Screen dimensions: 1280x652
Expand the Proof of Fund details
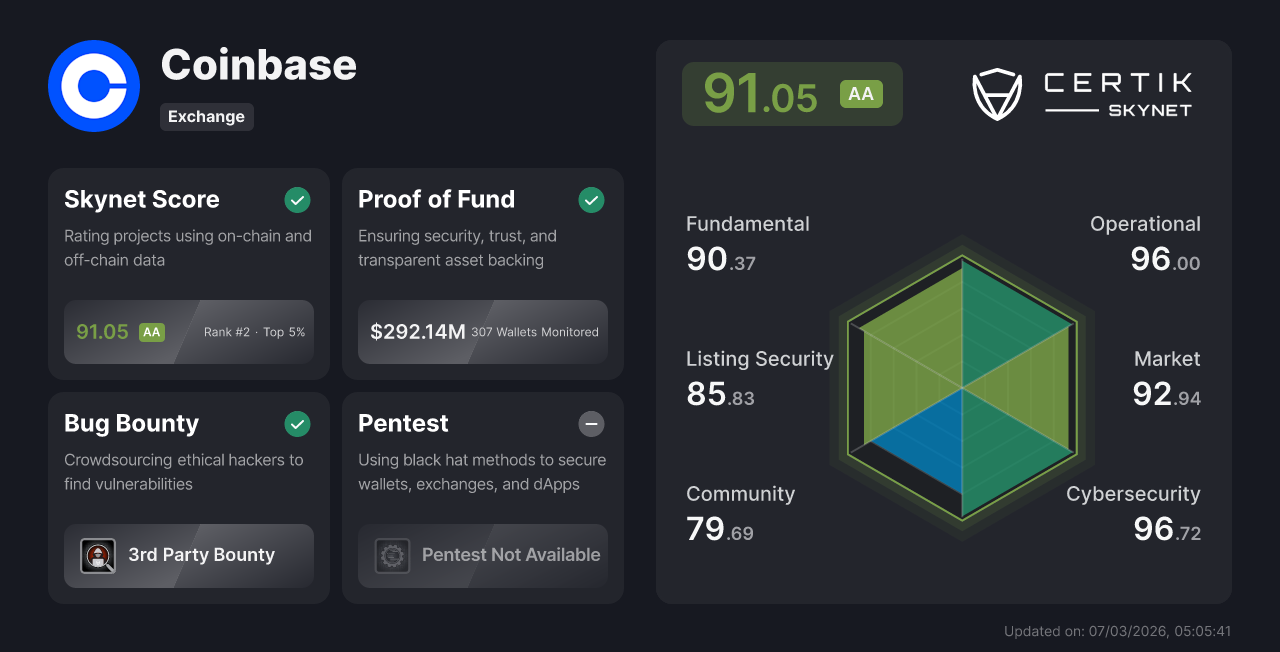pos(482,274)
